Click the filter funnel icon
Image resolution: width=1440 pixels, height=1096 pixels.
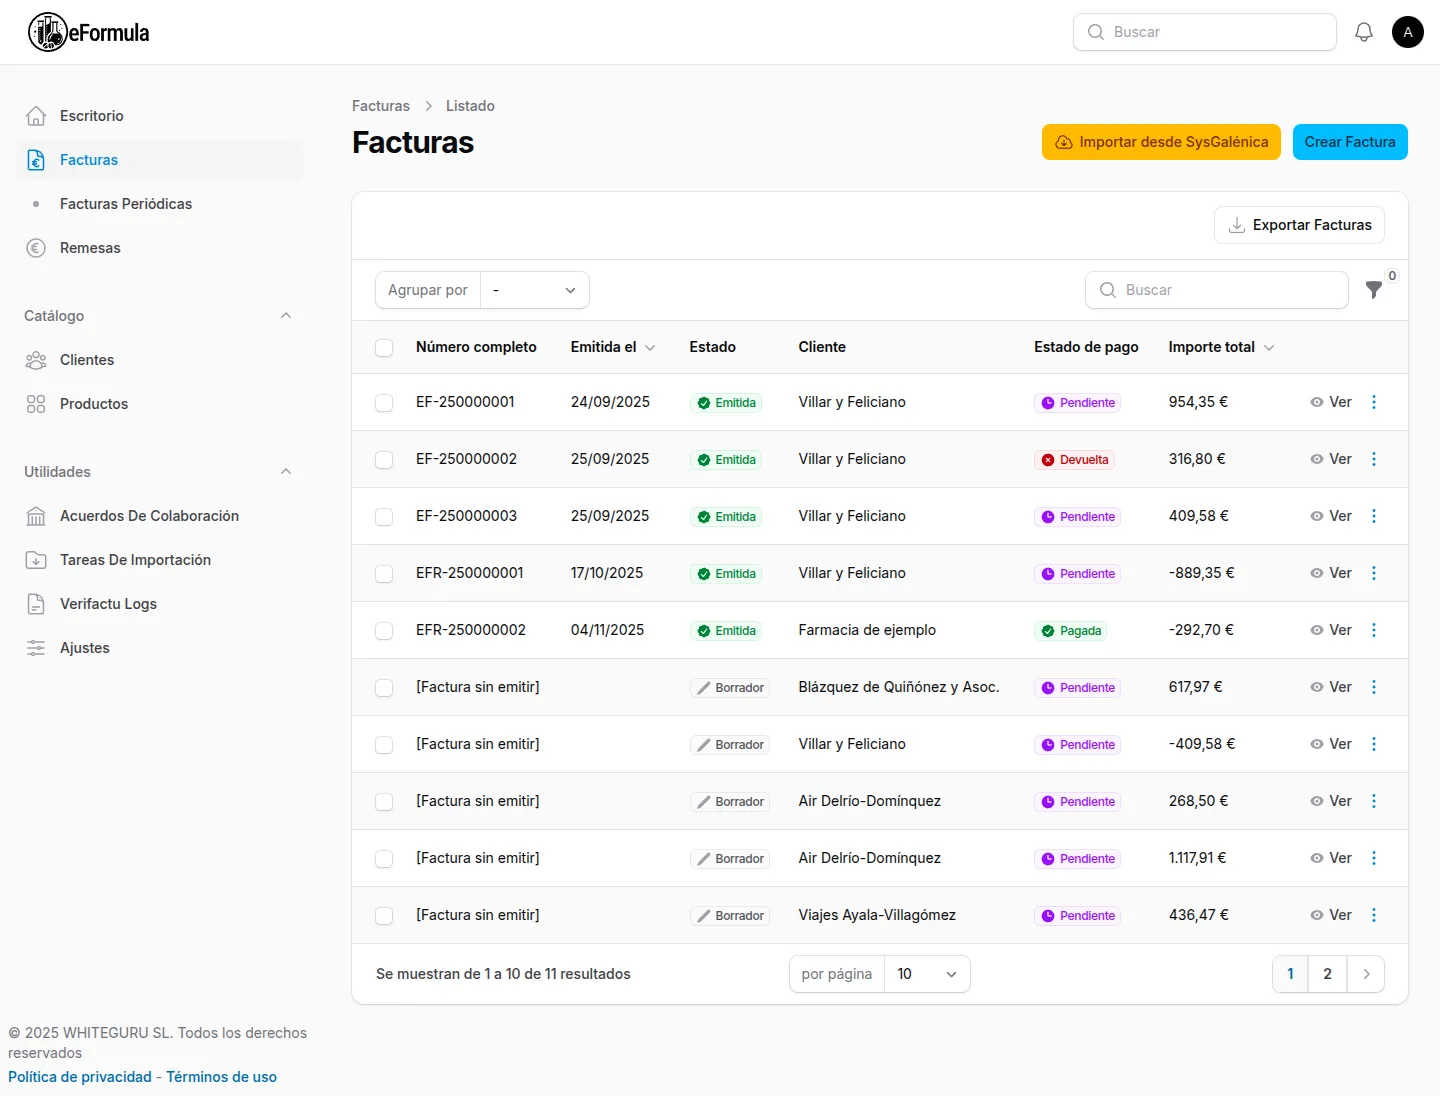[x=1374, y=290]
